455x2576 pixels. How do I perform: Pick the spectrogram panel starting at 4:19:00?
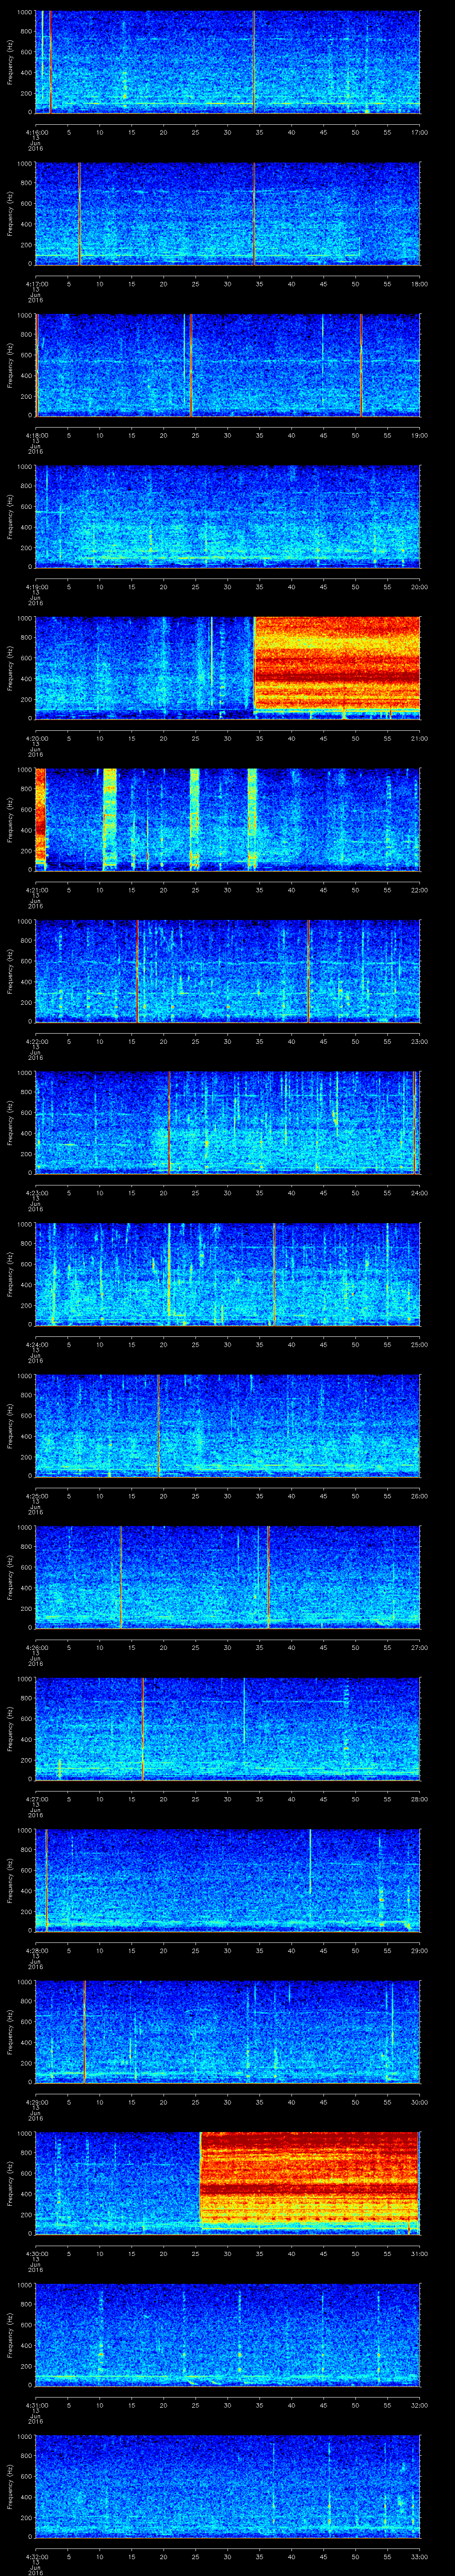point(228,517)
